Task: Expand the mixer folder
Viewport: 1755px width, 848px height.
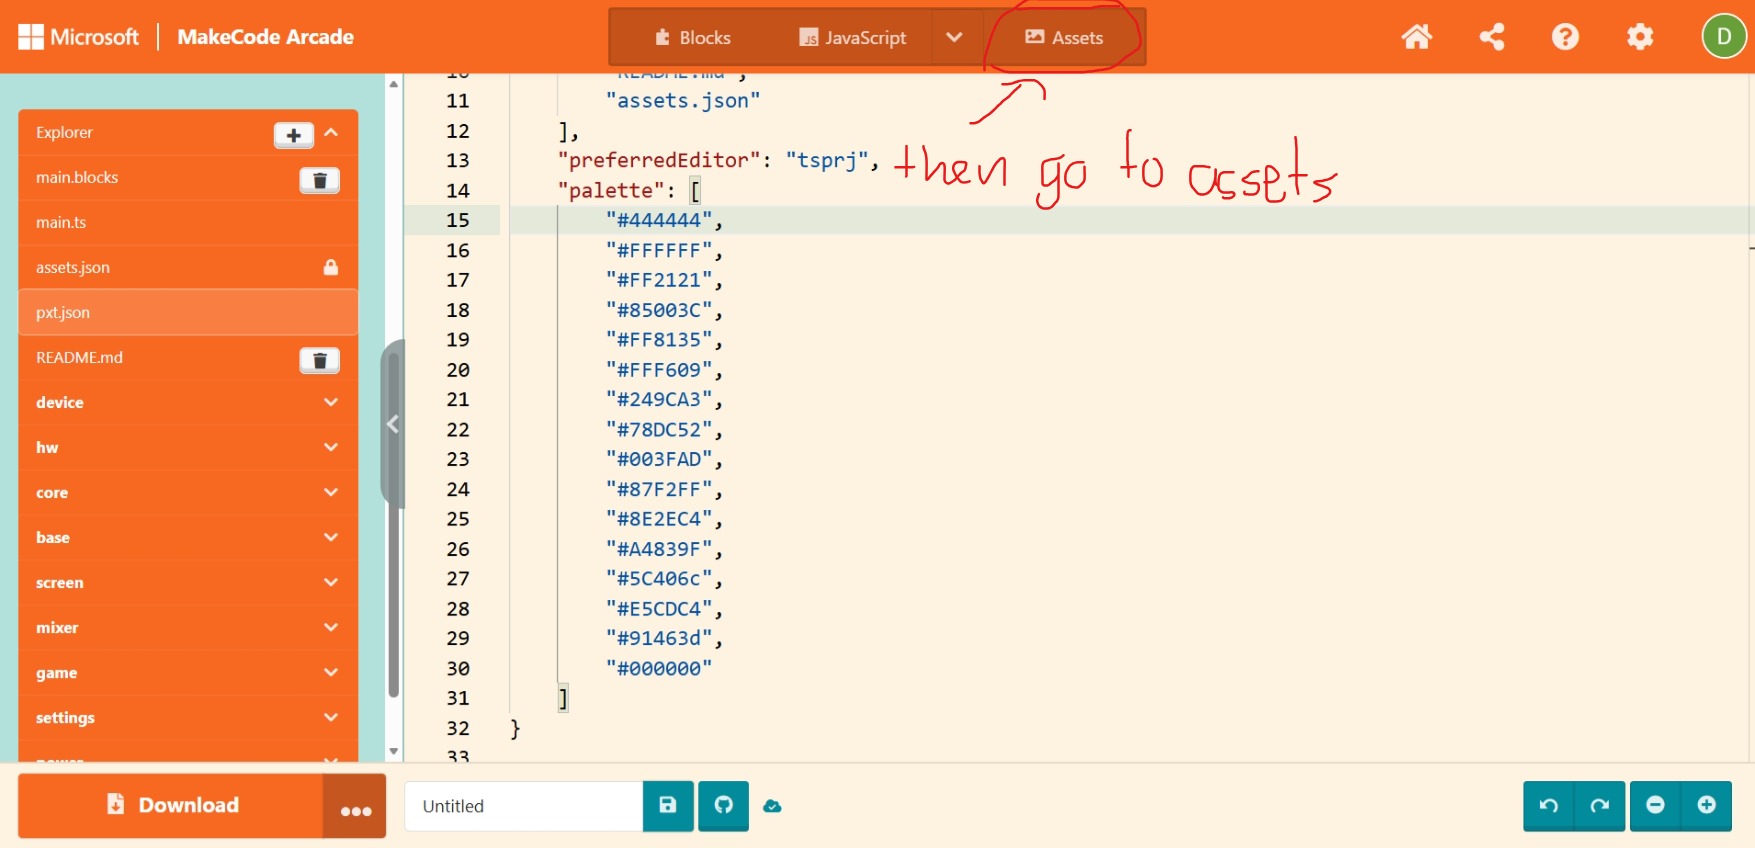Action: 331,627
